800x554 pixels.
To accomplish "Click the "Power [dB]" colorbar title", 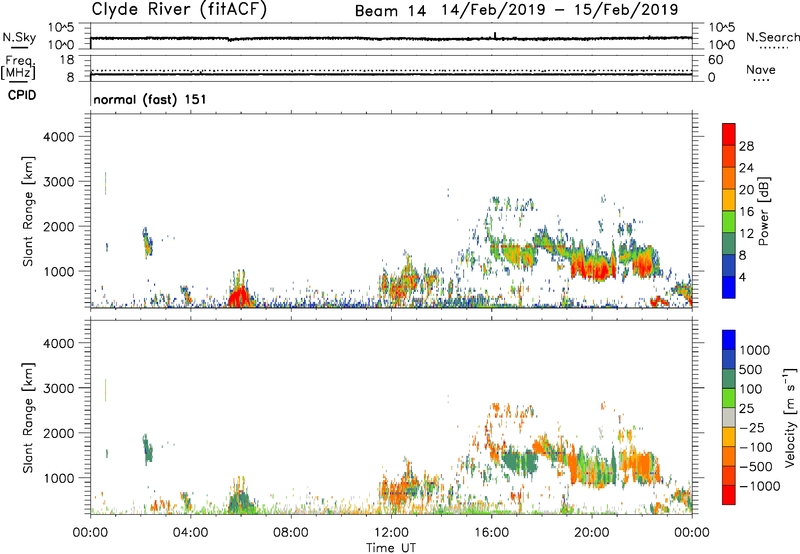I will tap(763, 211).
